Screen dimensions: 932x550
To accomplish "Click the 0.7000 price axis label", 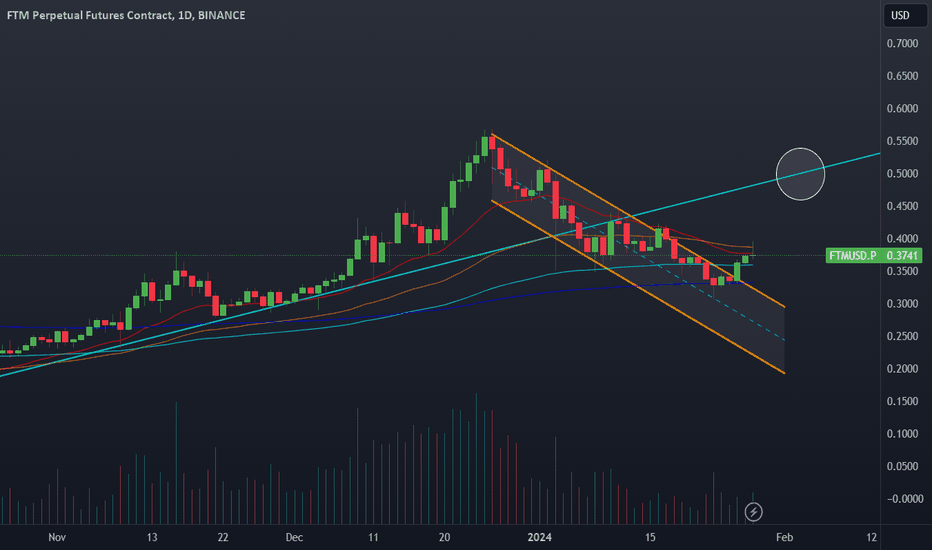I will tap(902, 43).
